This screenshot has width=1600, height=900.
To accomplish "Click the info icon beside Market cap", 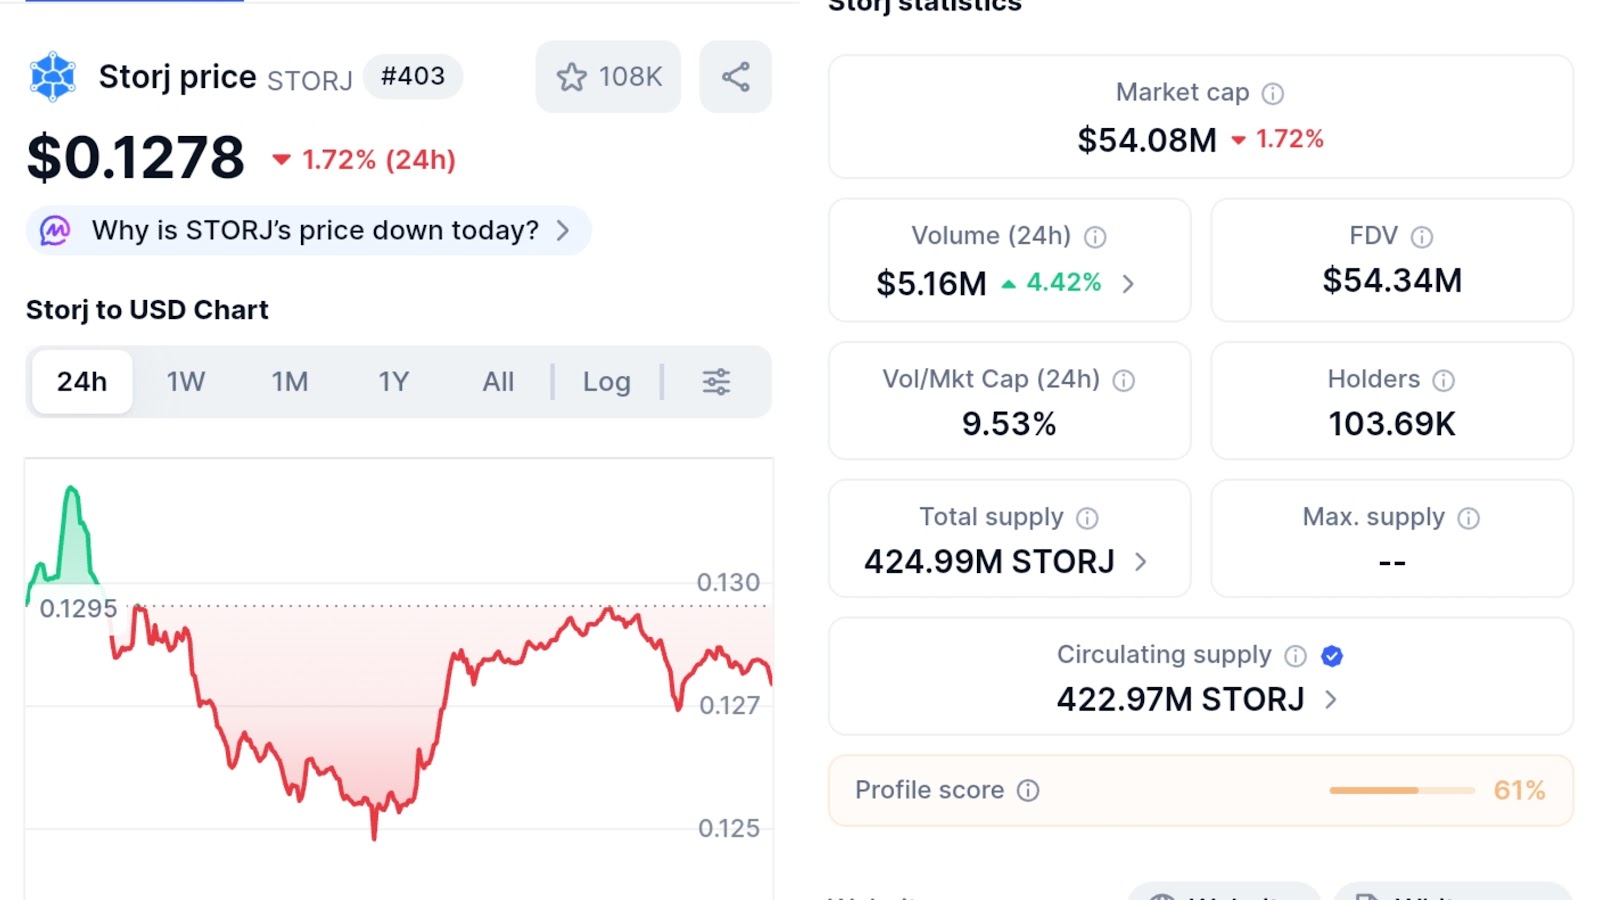I will click(x=1272, y=94).
